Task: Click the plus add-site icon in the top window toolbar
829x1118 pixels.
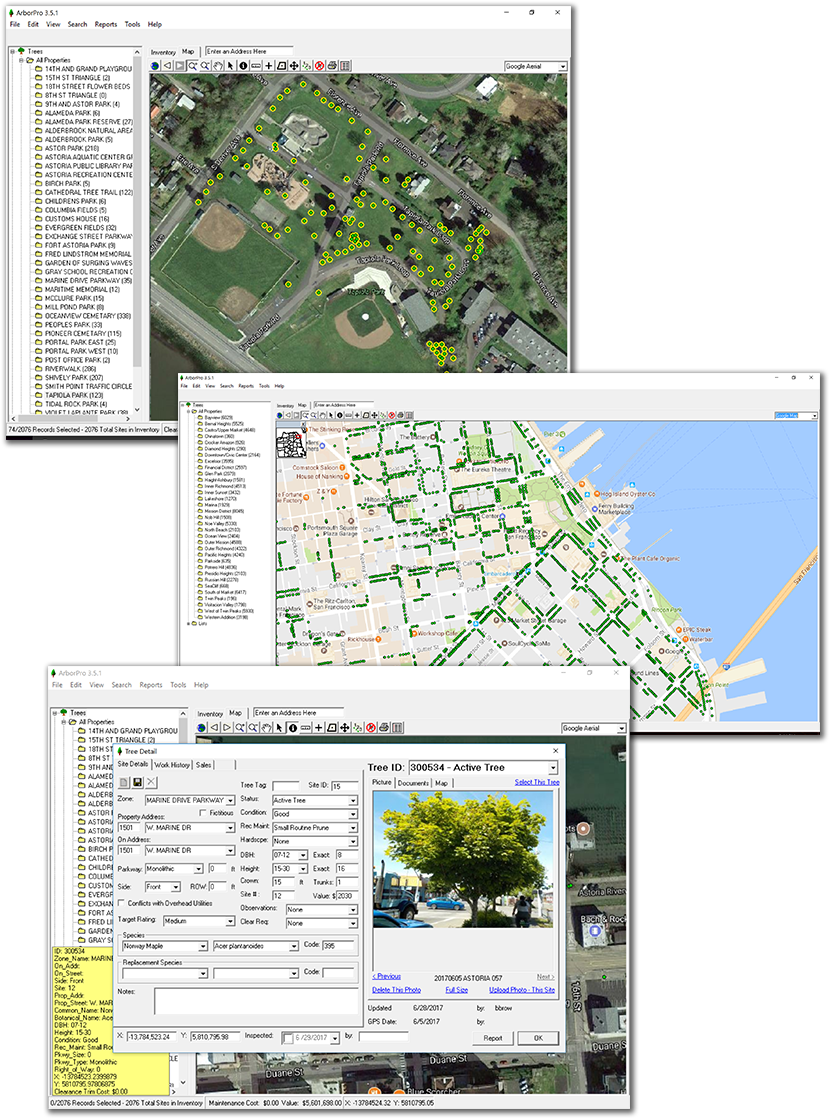Action: tap(269, 66)
